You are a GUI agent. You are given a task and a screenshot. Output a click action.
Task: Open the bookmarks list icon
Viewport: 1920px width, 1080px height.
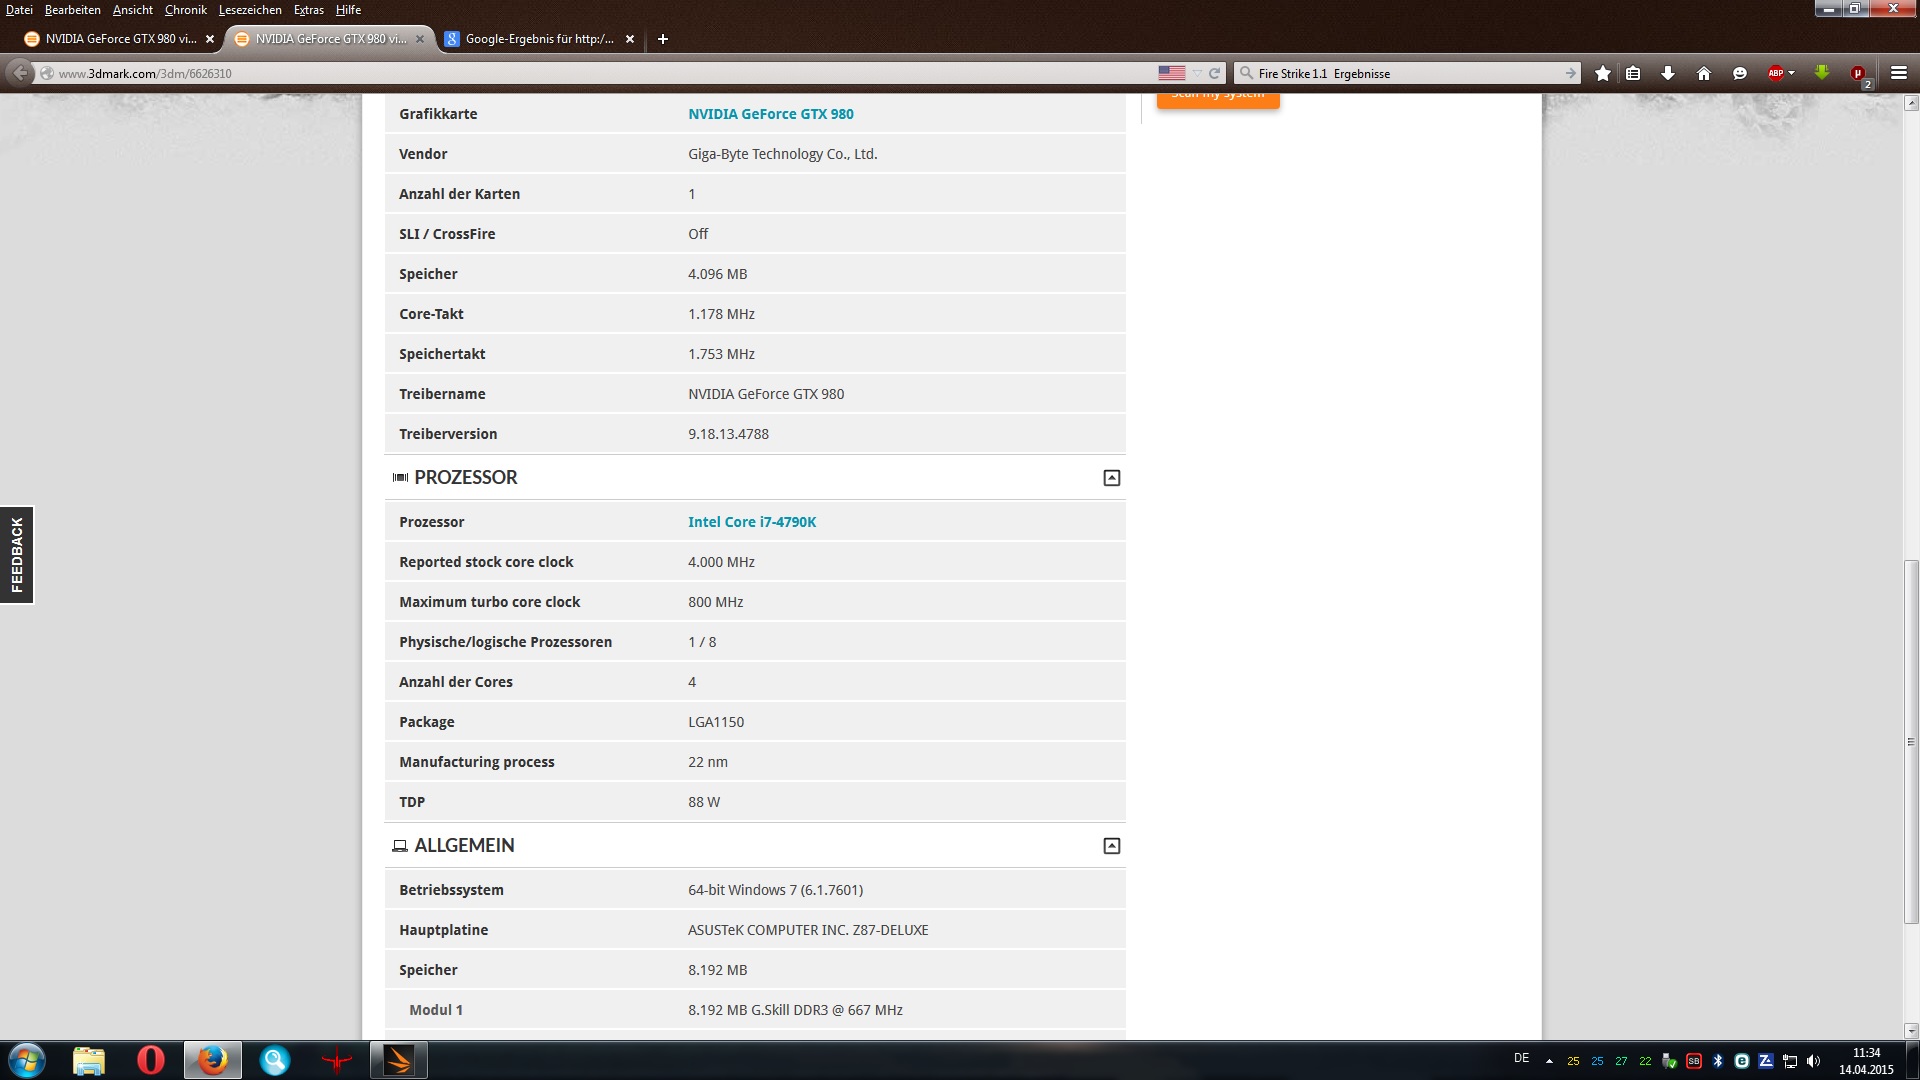[1633, 73]
